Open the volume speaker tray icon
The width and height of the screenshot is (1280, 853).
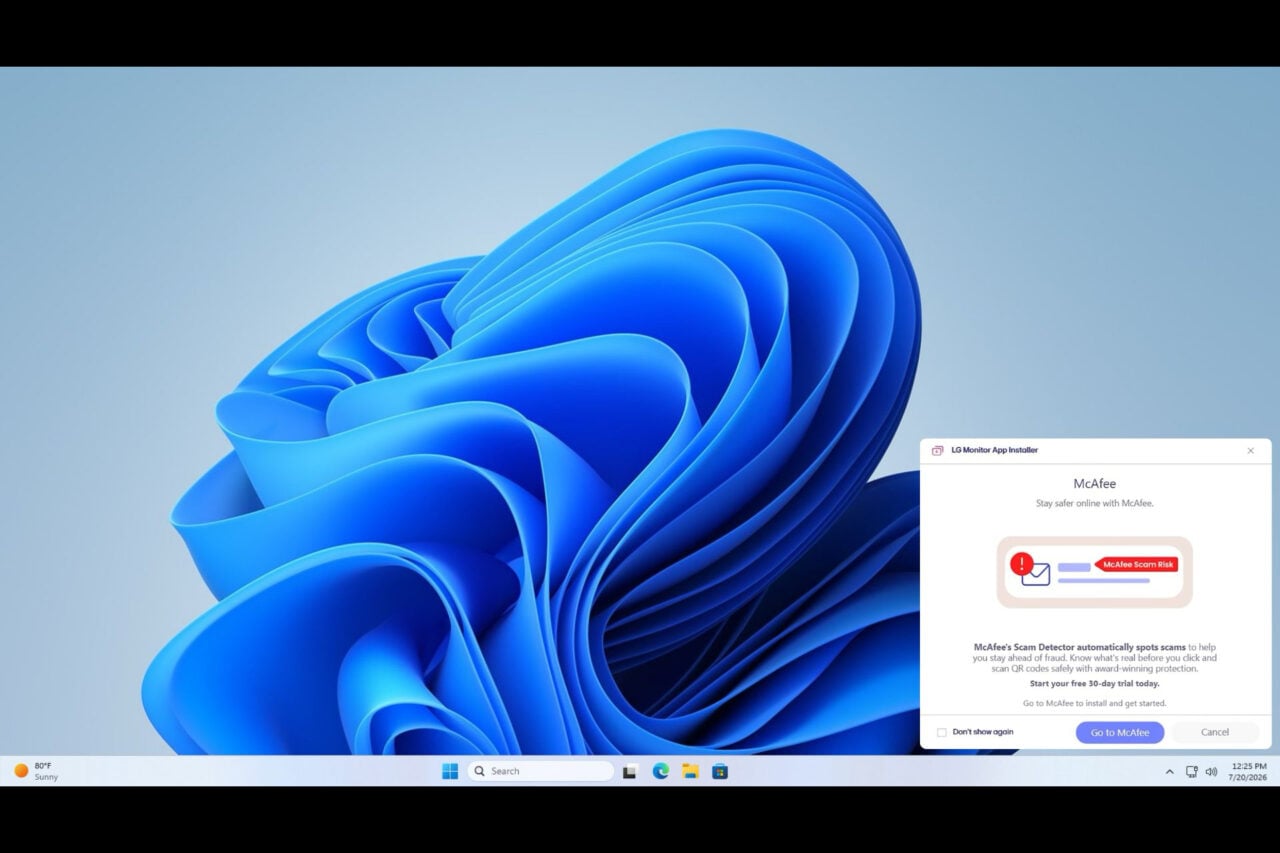[x=1211, y=772]
